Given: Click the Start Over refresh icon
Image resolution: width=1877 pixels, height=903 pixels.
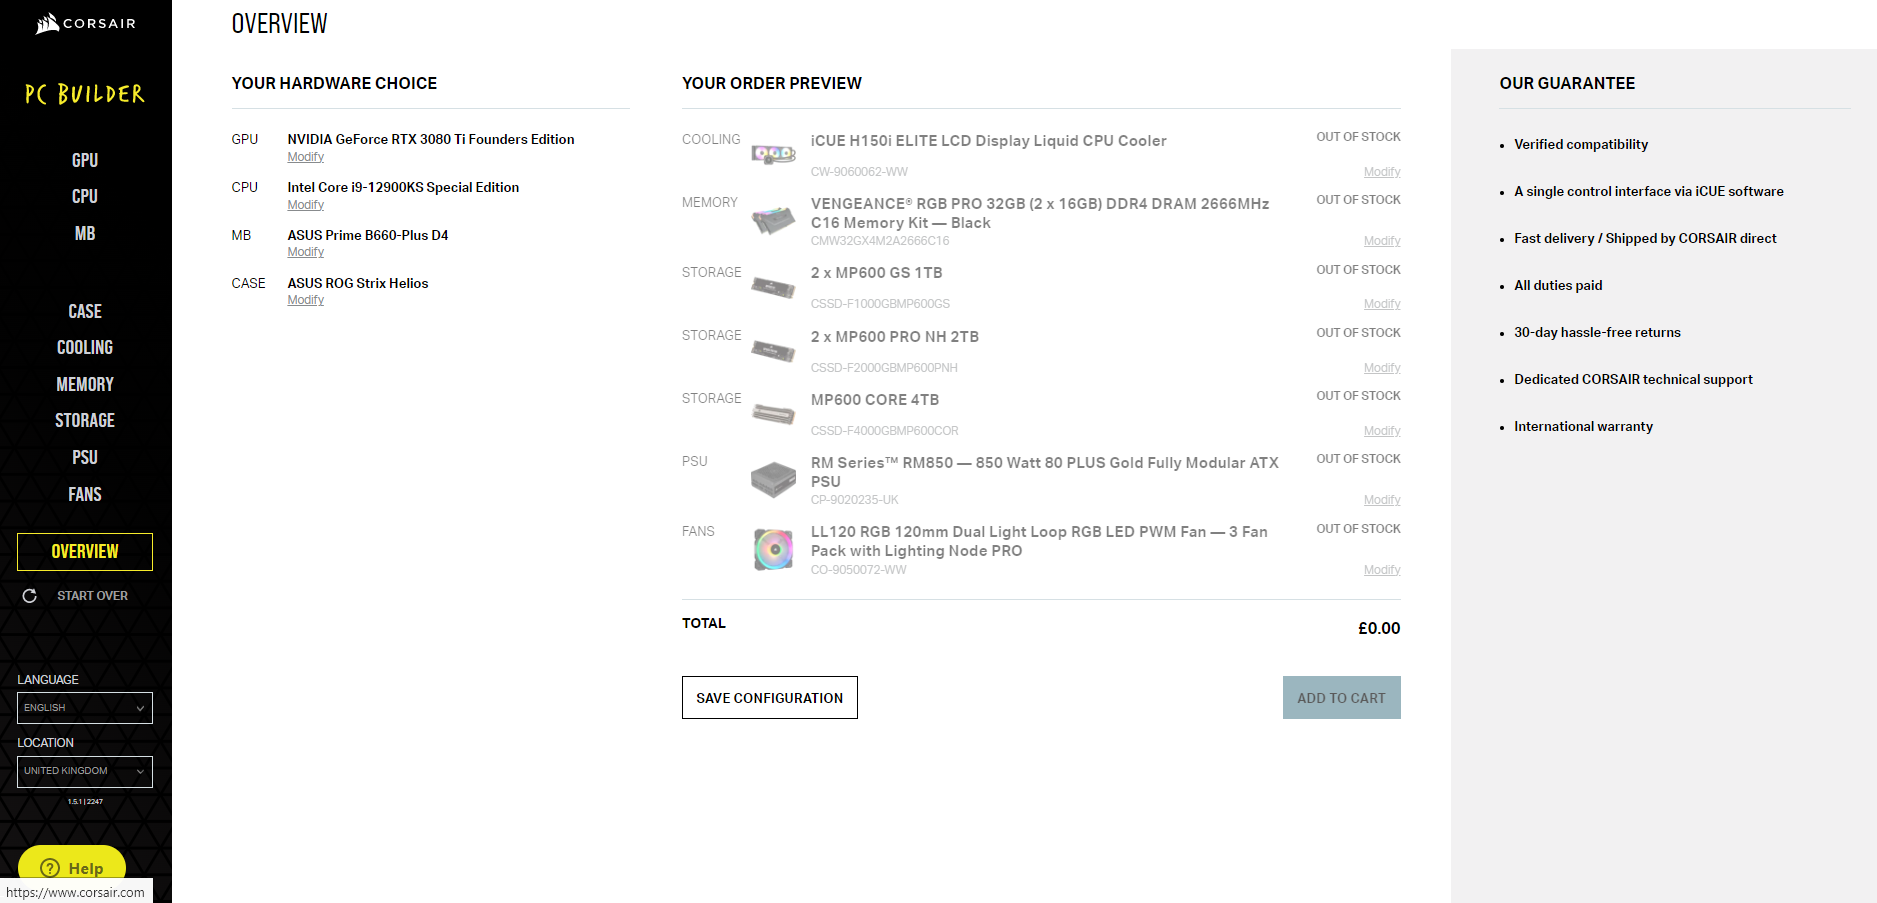Looking at the screenshot, I should (30, 596).
